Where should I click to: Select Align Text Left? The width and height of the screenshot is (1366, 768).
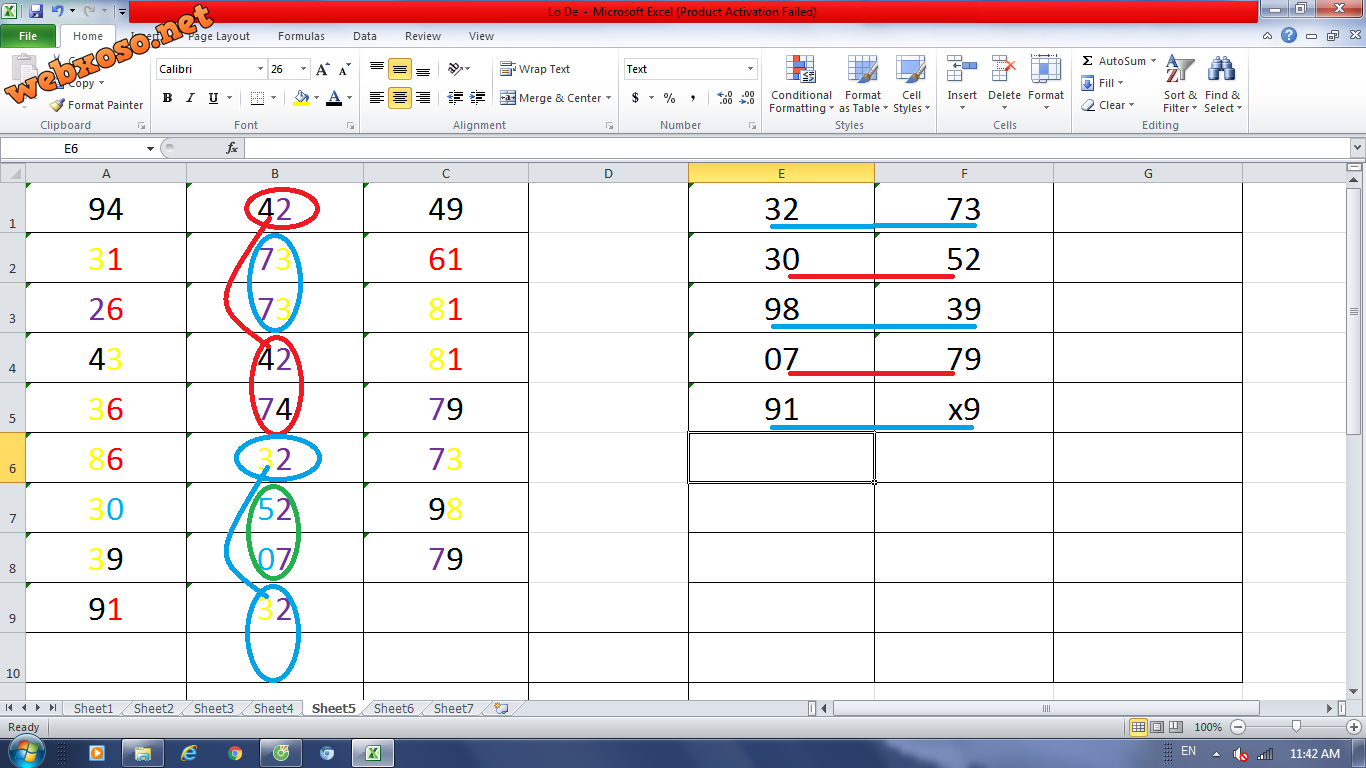(377, 98)
